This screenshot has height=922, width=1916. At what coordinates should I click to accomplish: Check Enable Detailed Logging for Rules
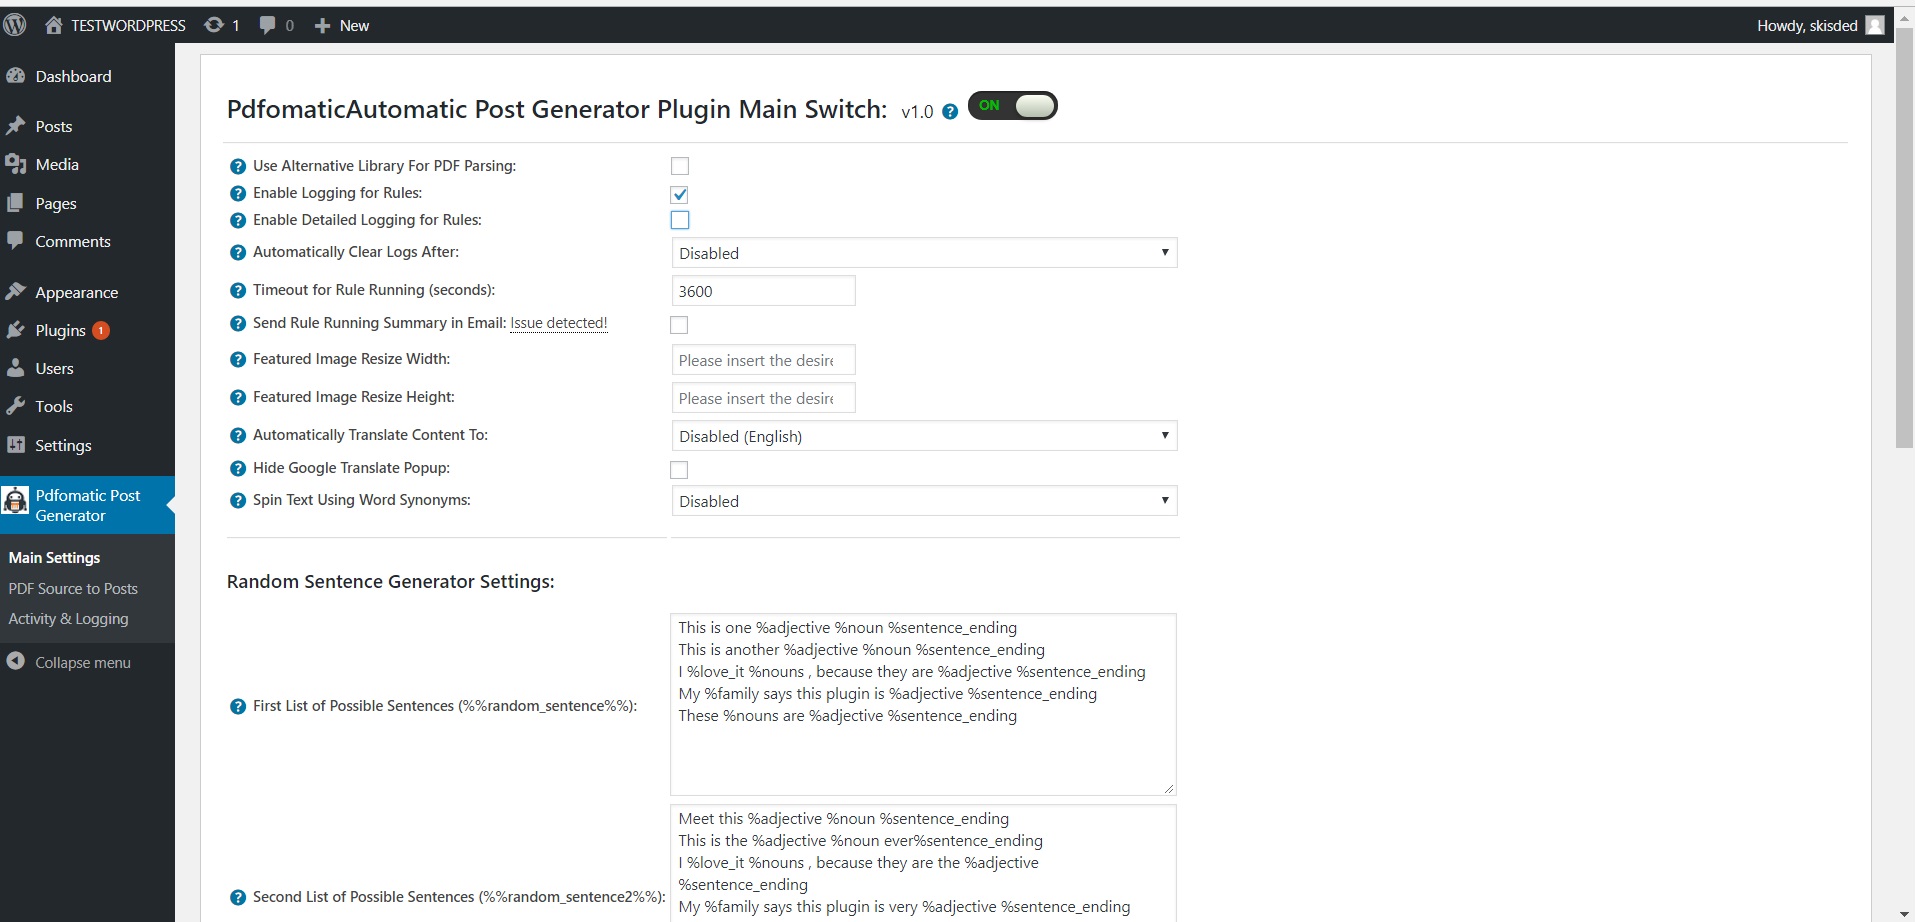[680, 220]
